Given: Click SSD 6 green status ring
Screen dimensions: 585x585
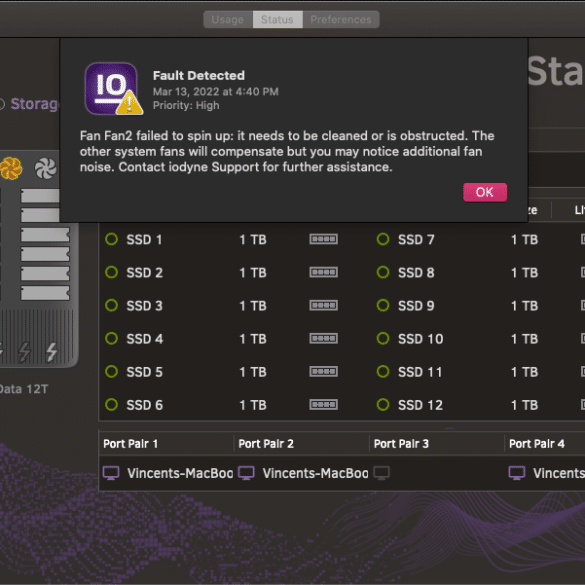Looking at the screenshot, I should (x=111, y=405).
